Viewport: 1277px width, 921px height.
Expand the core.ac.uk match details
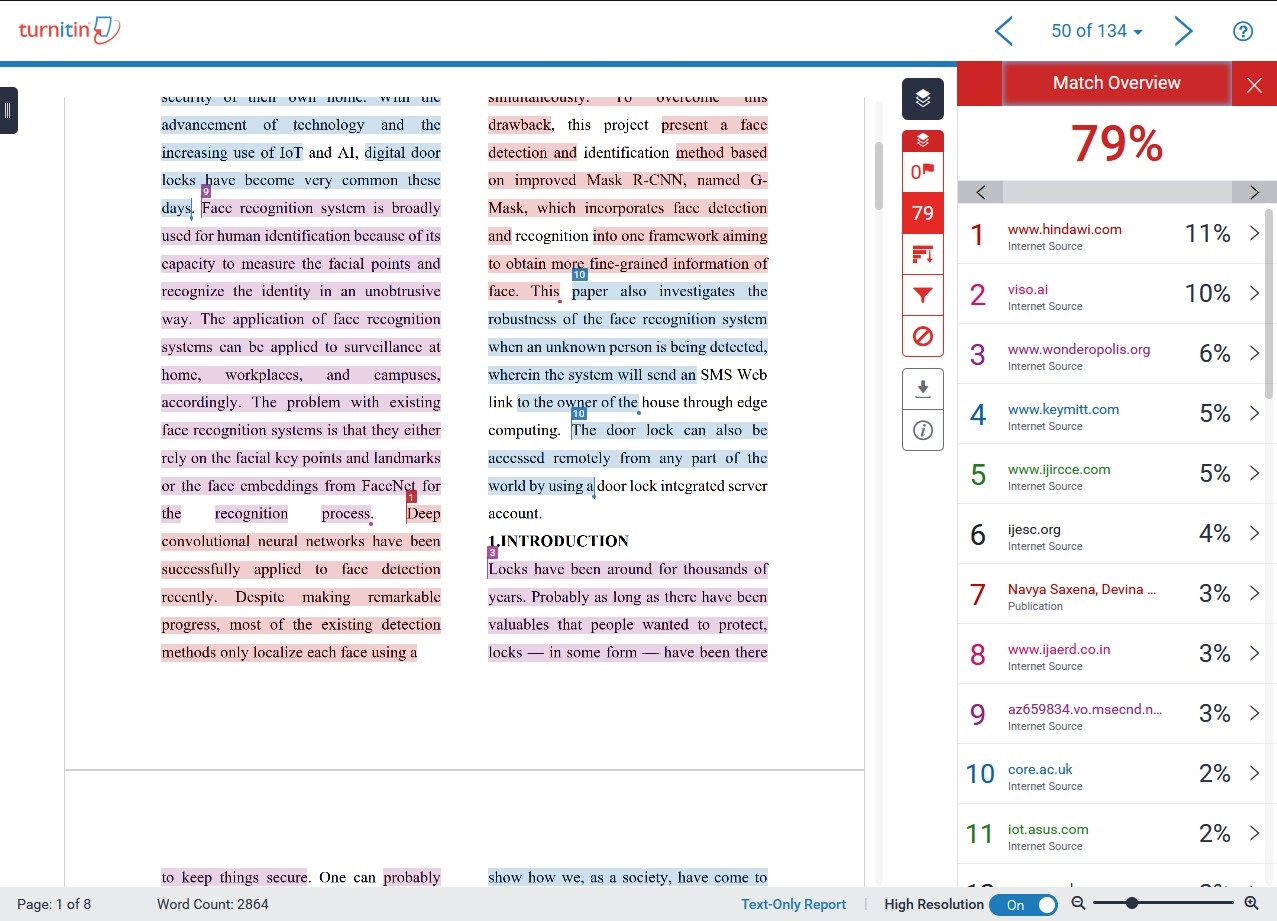click(1254, 774)
